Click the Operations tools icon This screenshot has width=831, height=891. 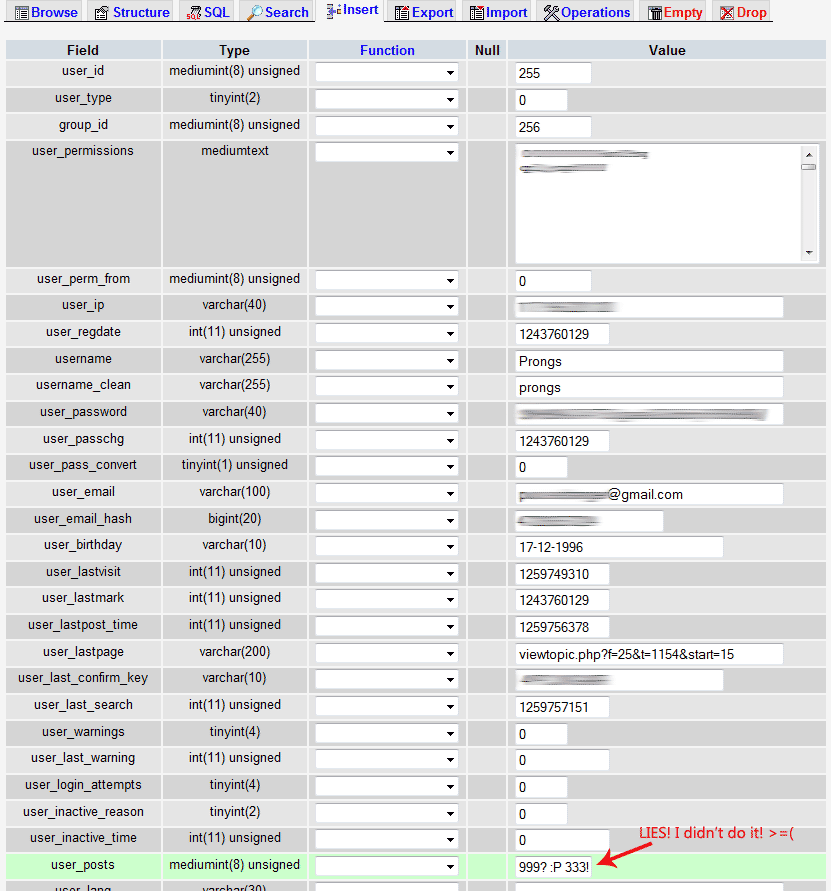(x=551, y=13)
